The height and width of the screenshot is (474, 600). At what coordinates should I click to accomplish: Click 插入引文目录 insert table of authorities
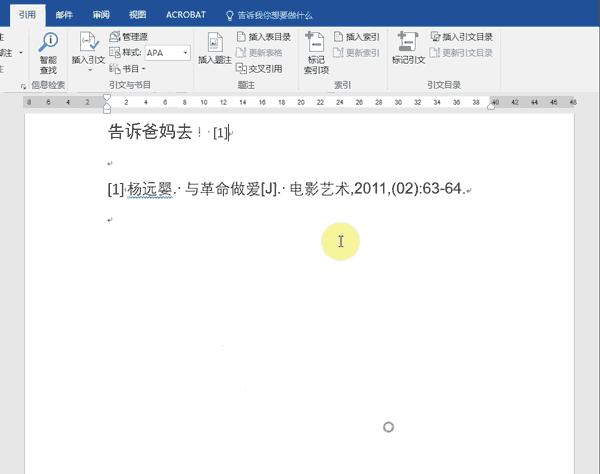(x=462, y=37)
